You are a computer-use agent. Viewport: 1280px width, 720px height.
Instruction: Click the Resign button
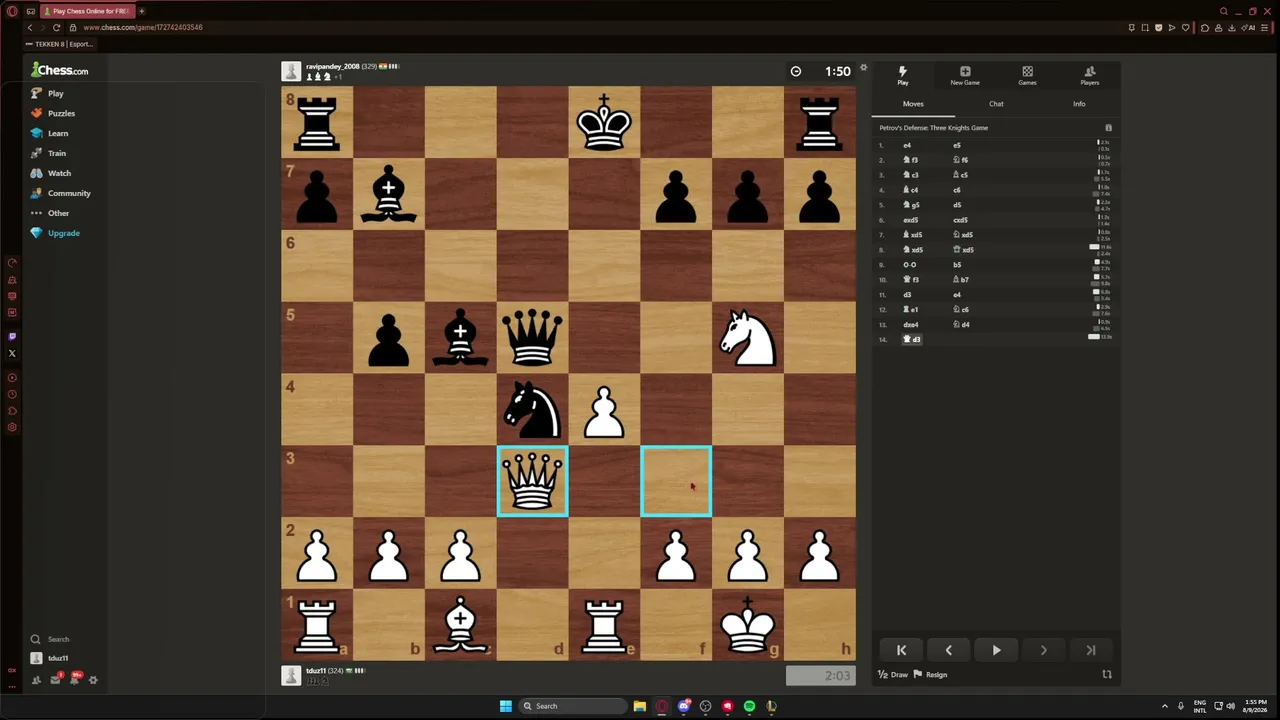[930, 675]
